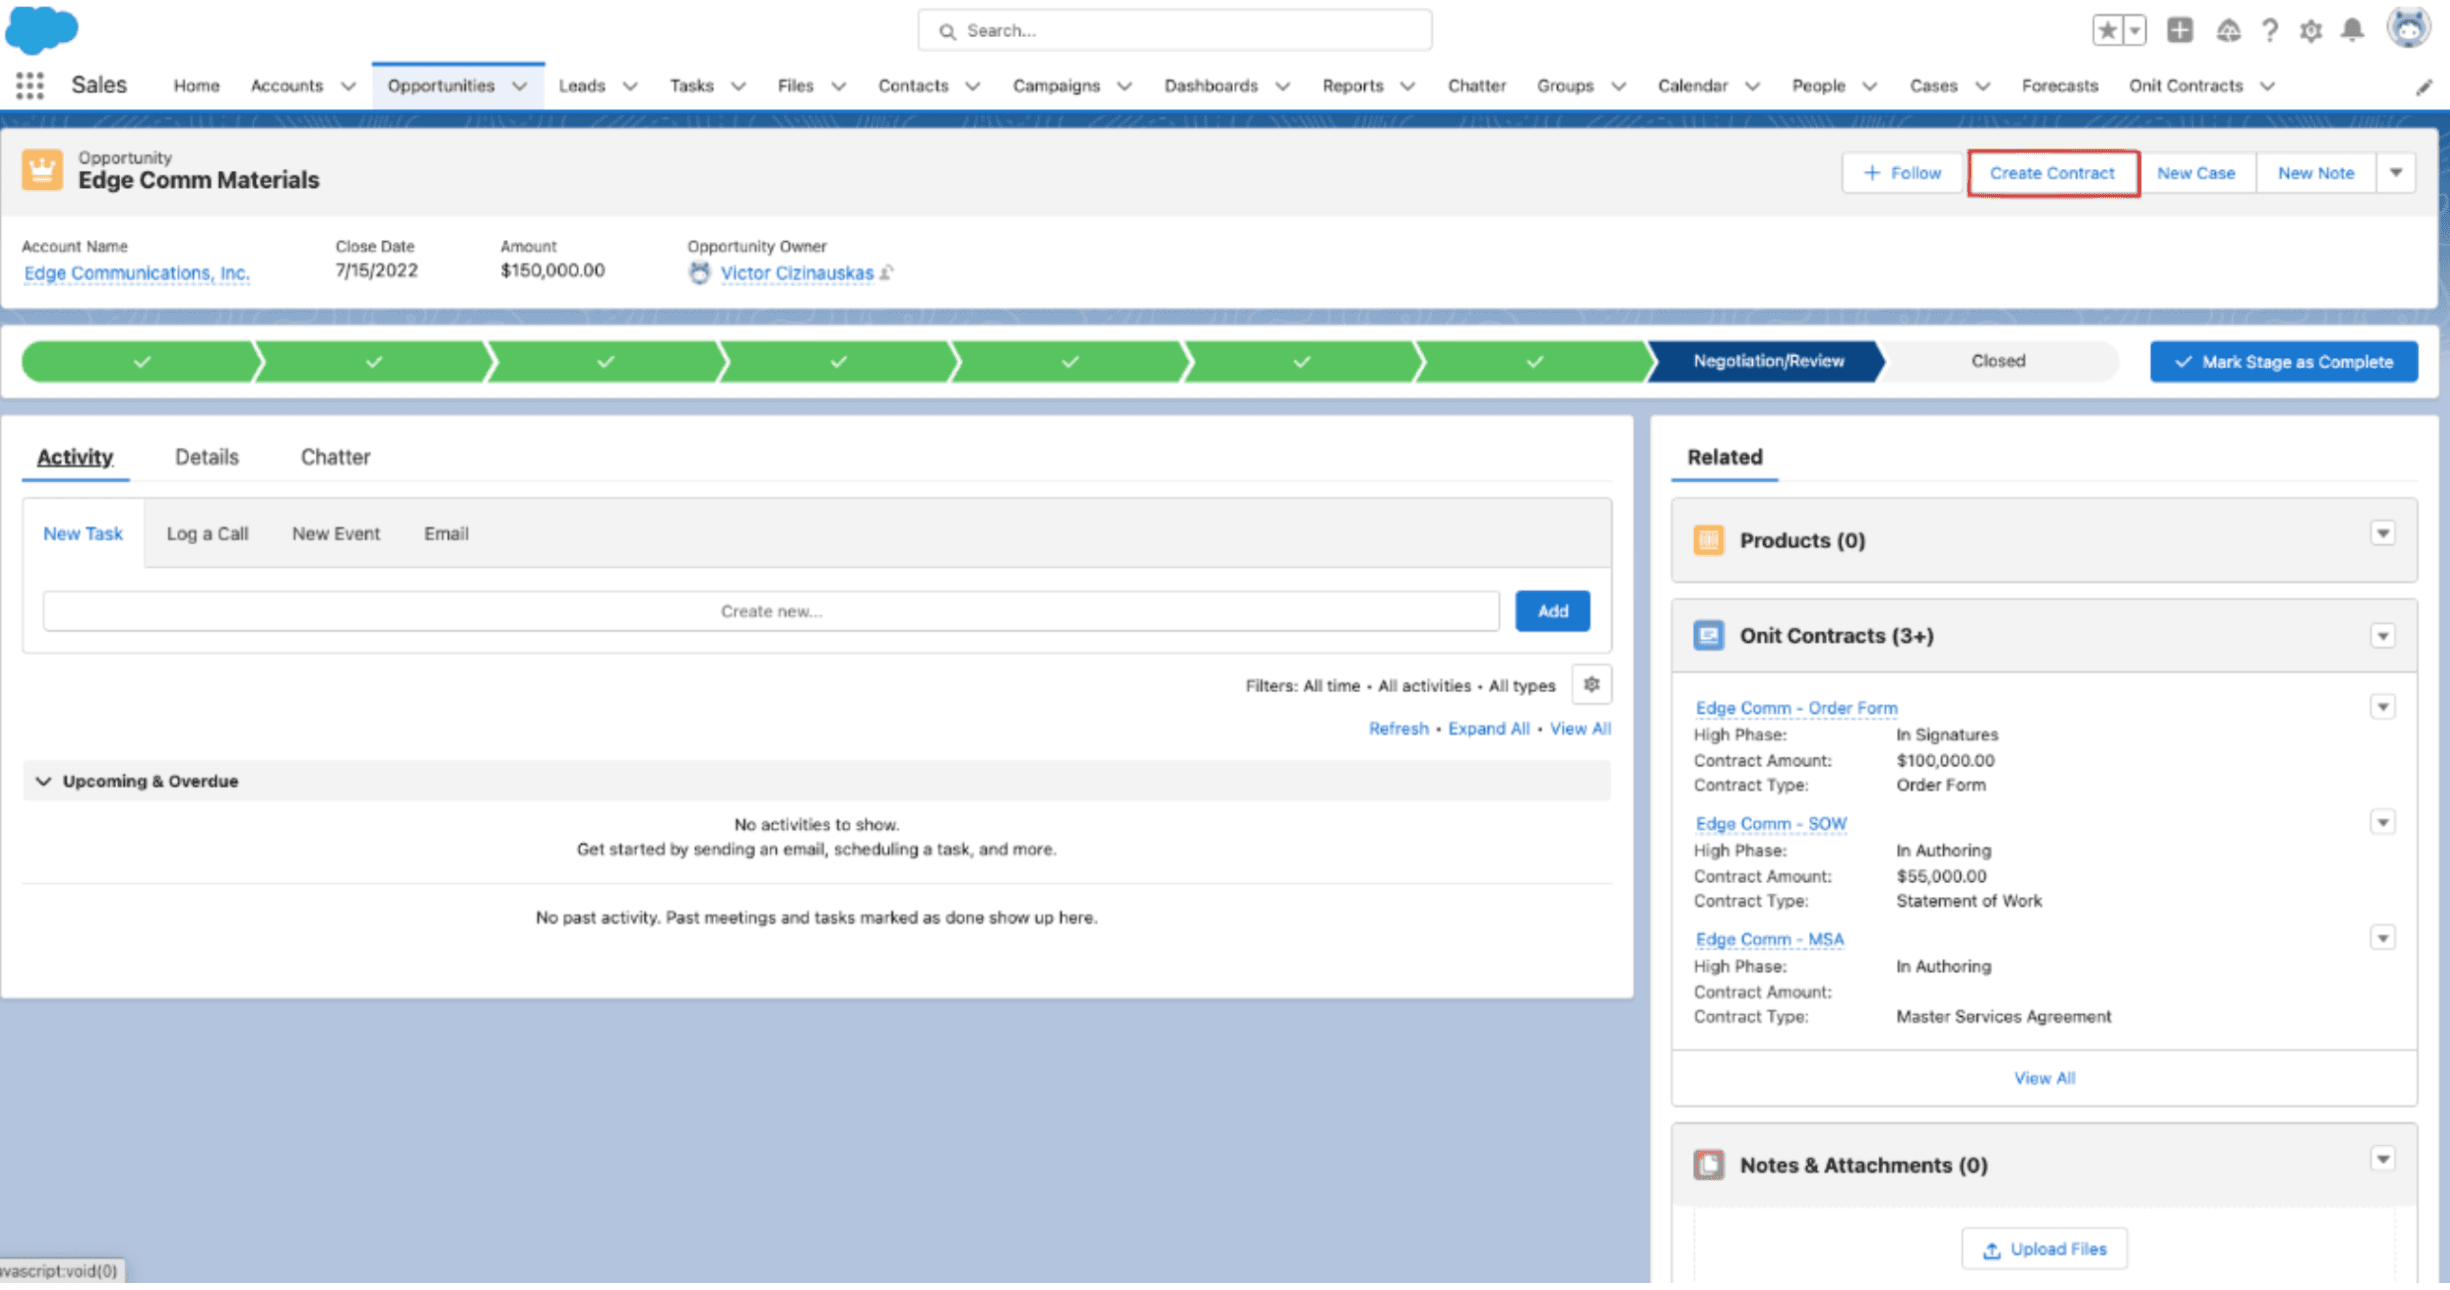Click the Upload Files button
The height and width of the screenshot is (1290, 2450).
click(2044, 1249)
